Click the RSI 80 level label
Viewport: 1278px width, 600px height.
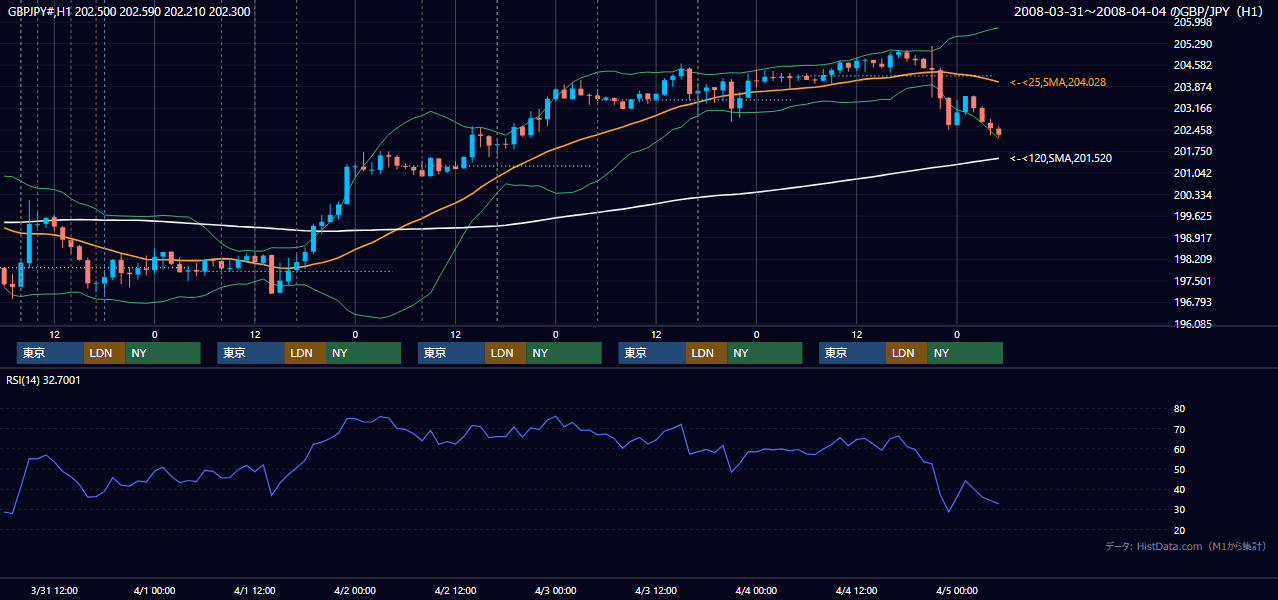pyautogui.click(x=1179, y=409)
